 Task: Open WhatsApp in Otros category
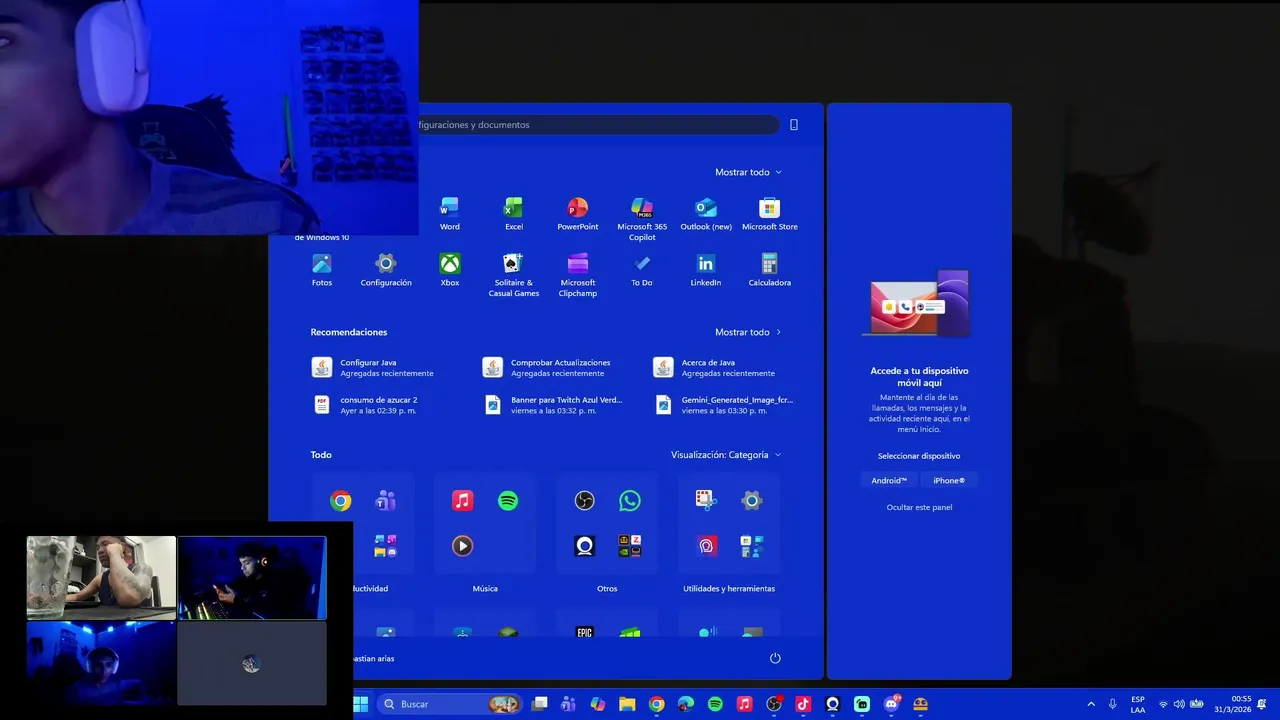[630, 501]
